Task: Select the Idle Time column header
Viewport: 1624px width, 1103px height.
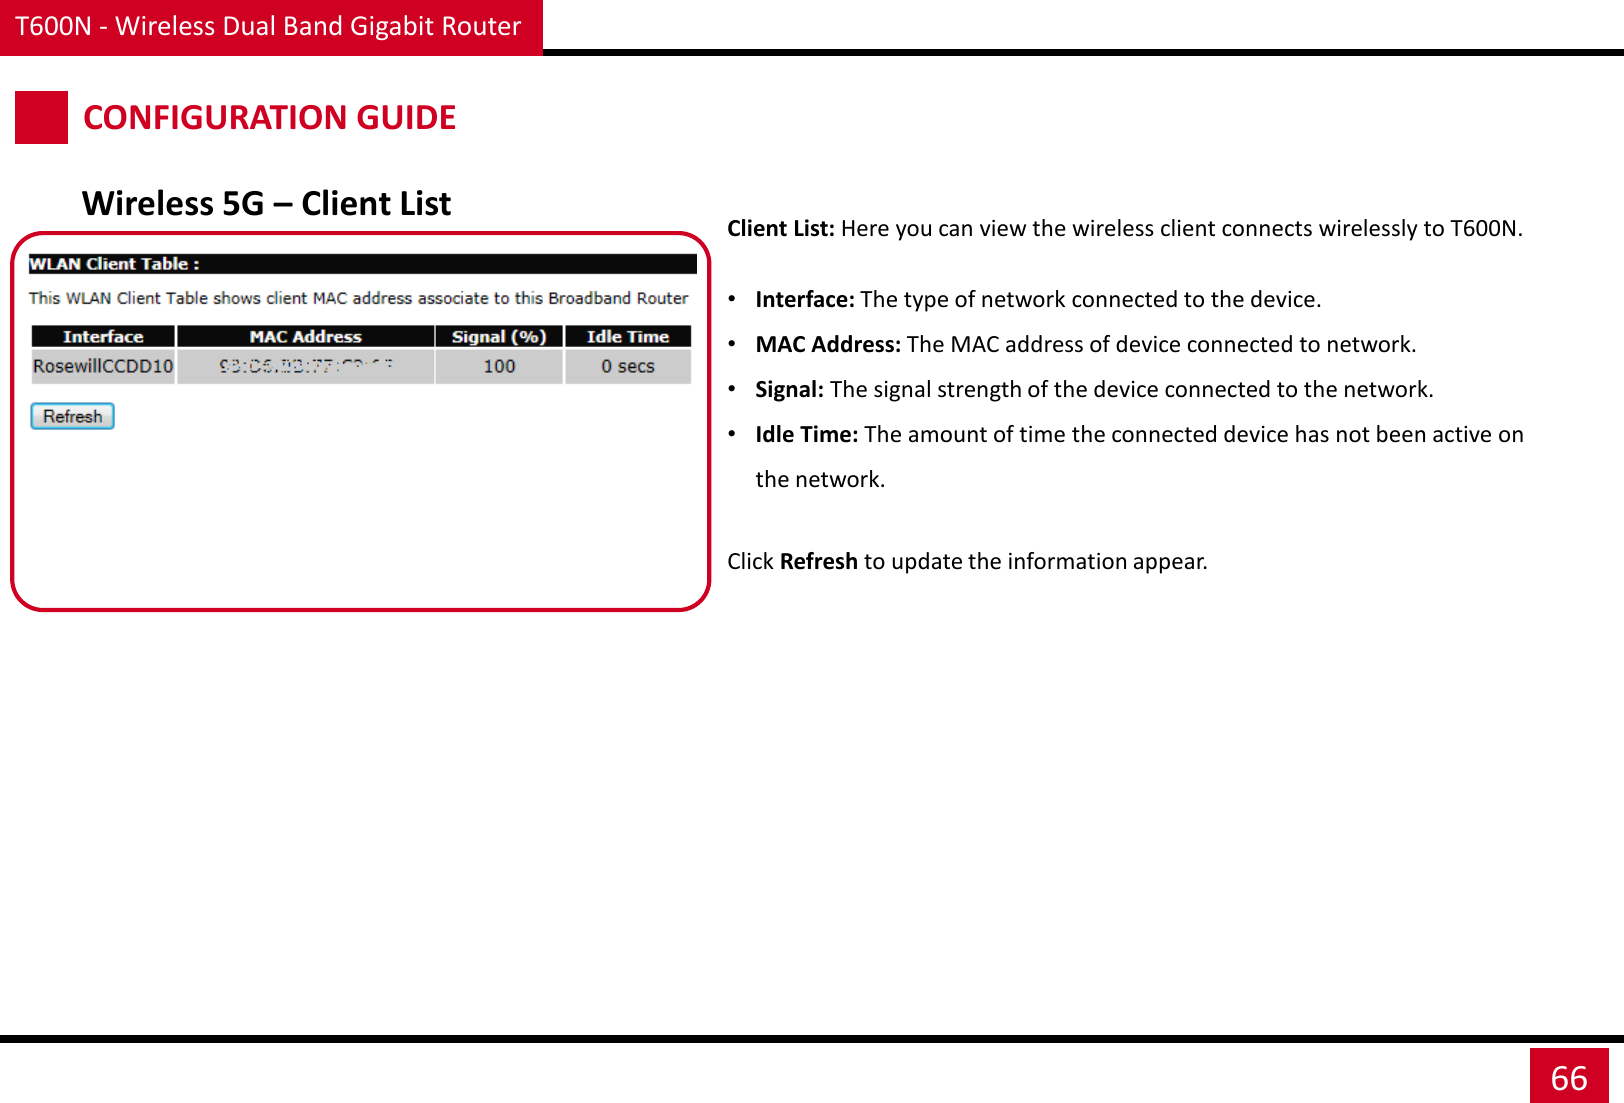Action: pyautogui.click(x=628, y=336)
